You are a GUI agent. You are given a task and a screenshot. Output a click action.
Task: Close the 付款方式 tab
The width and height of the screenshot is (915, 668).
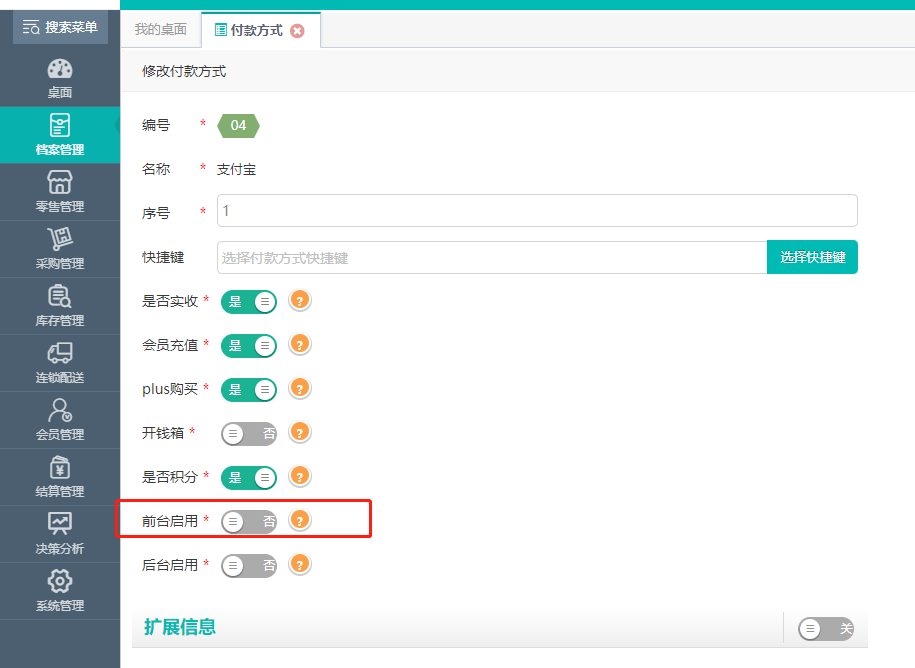pyautogui.click(x=297, y=30)
